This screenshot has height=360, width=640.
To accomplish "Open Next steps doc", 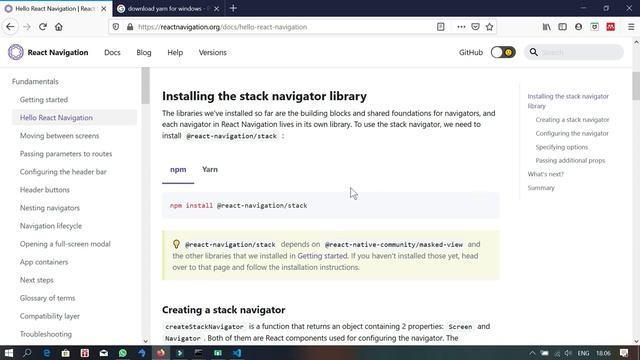I will pos(36,280).
